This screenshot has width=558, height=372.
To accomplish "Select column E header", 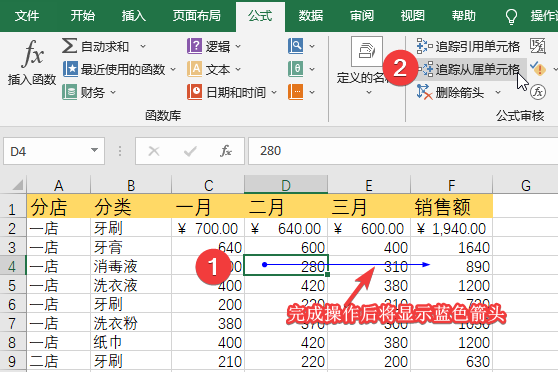I will click(x=369, y=185).
